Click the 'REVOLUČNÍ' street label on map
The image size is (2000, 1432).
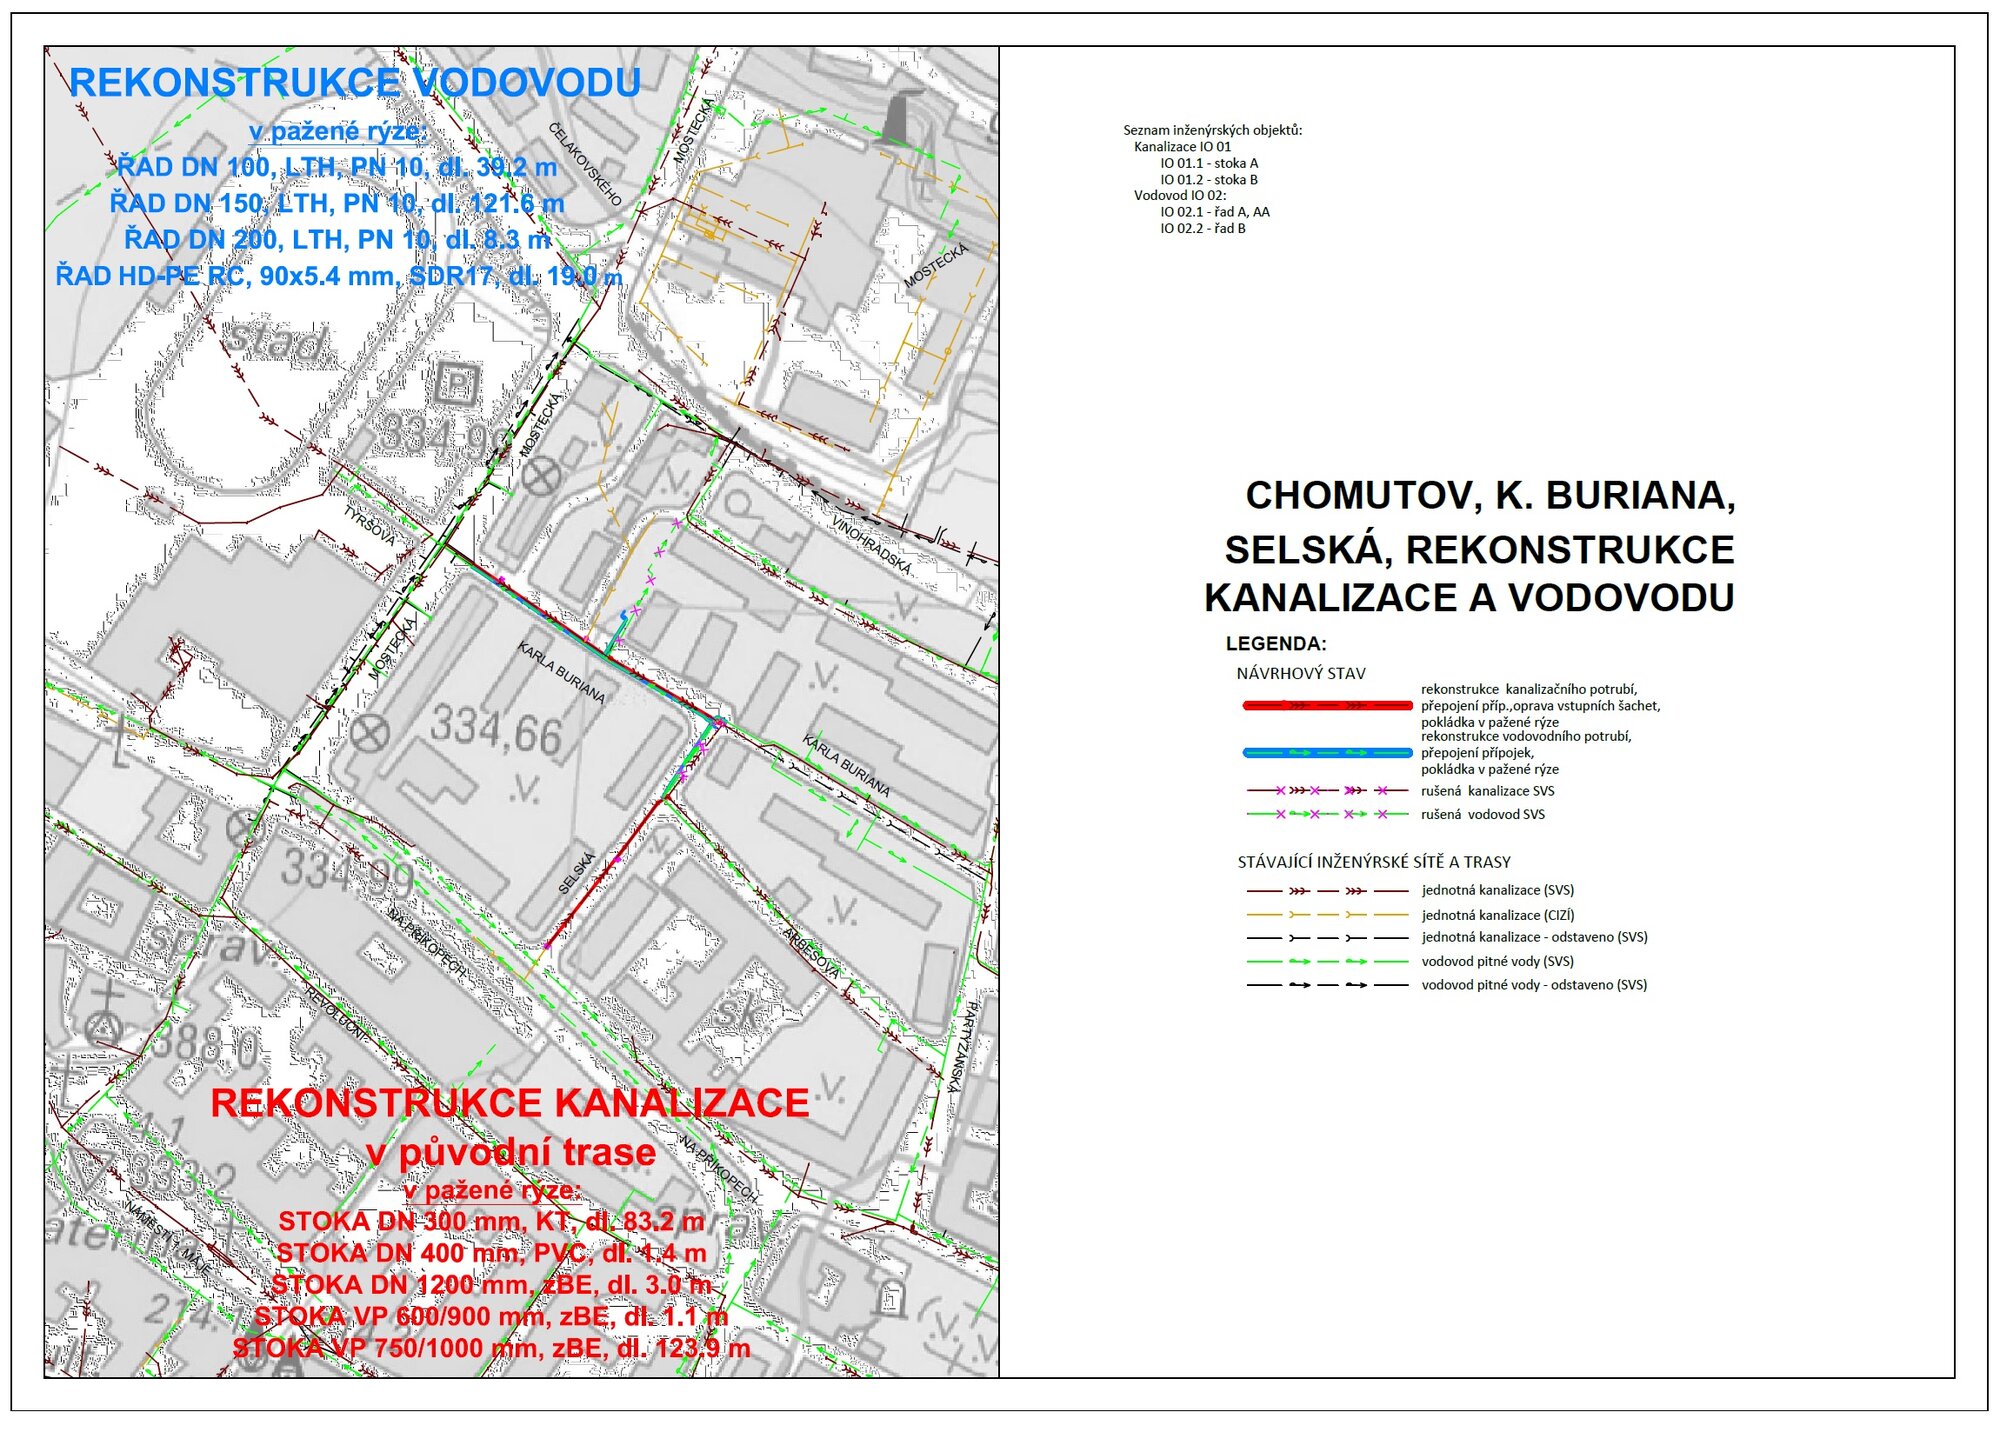click(x=337, y=1015)
